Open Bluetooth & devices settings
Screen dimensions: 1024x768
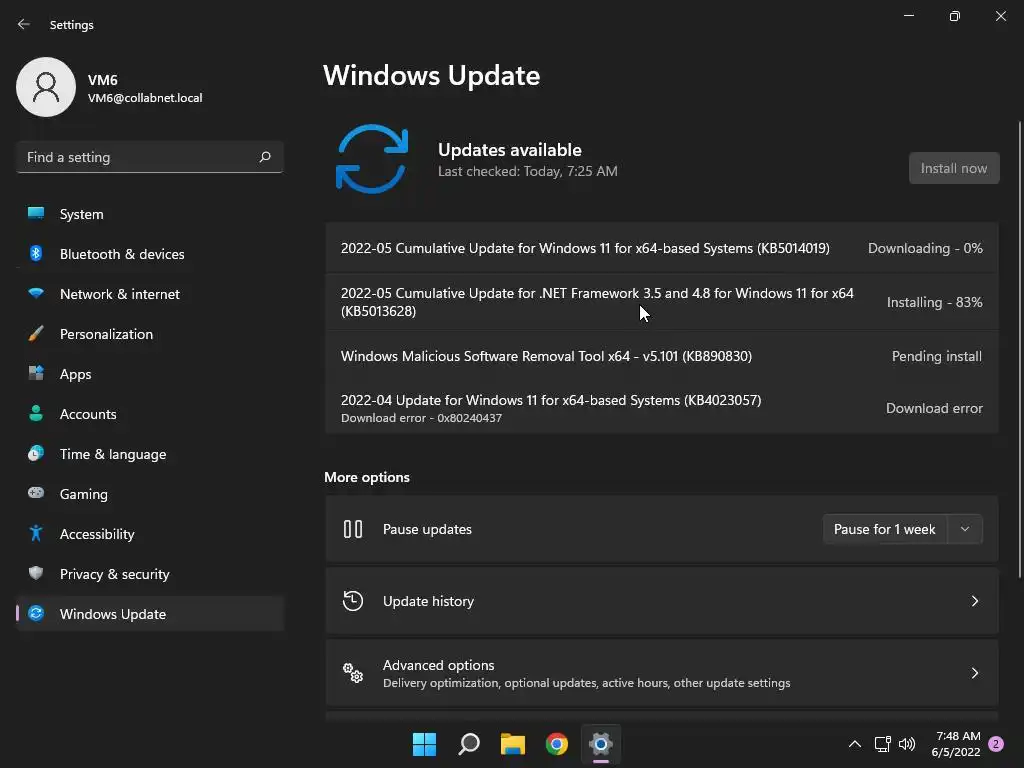150,253
